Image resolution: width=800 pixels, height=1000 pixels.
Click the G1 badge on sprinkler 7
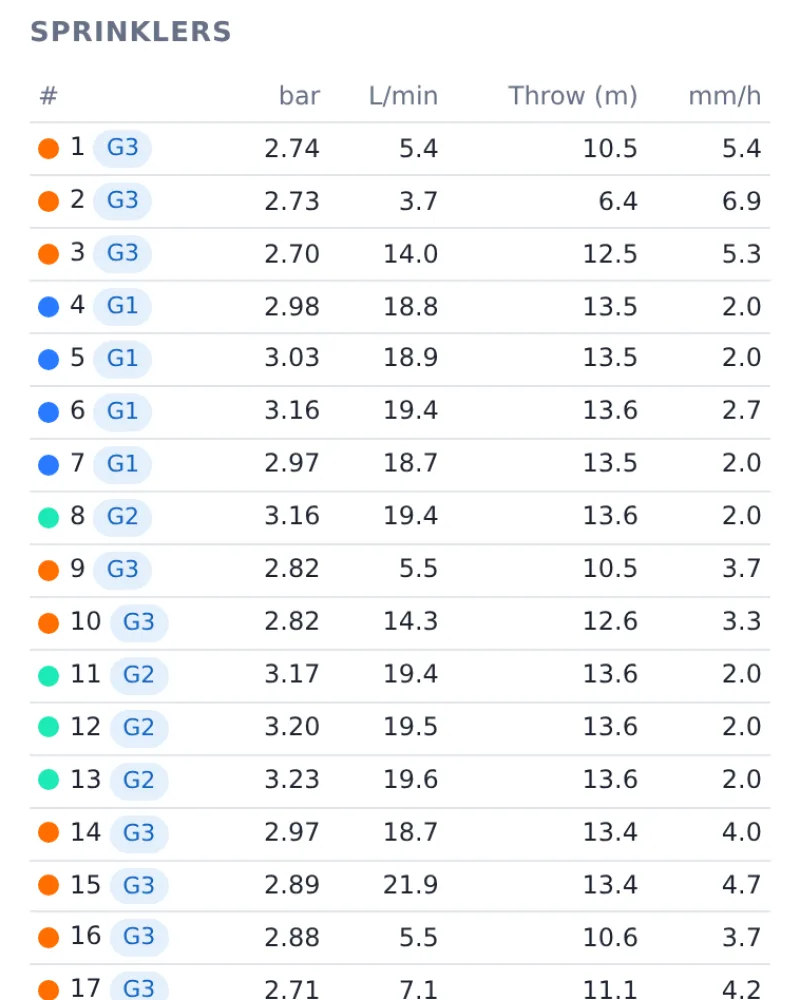click(x=122, y=464)
